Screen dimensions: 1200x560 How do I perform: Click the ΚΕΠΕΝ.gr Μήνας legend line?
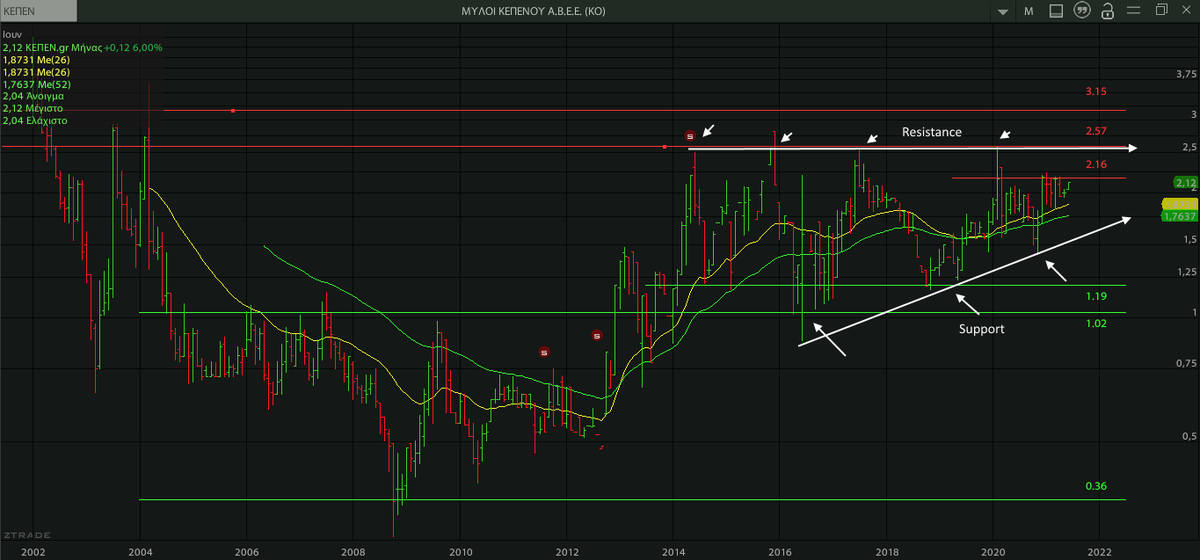point(82,48)
